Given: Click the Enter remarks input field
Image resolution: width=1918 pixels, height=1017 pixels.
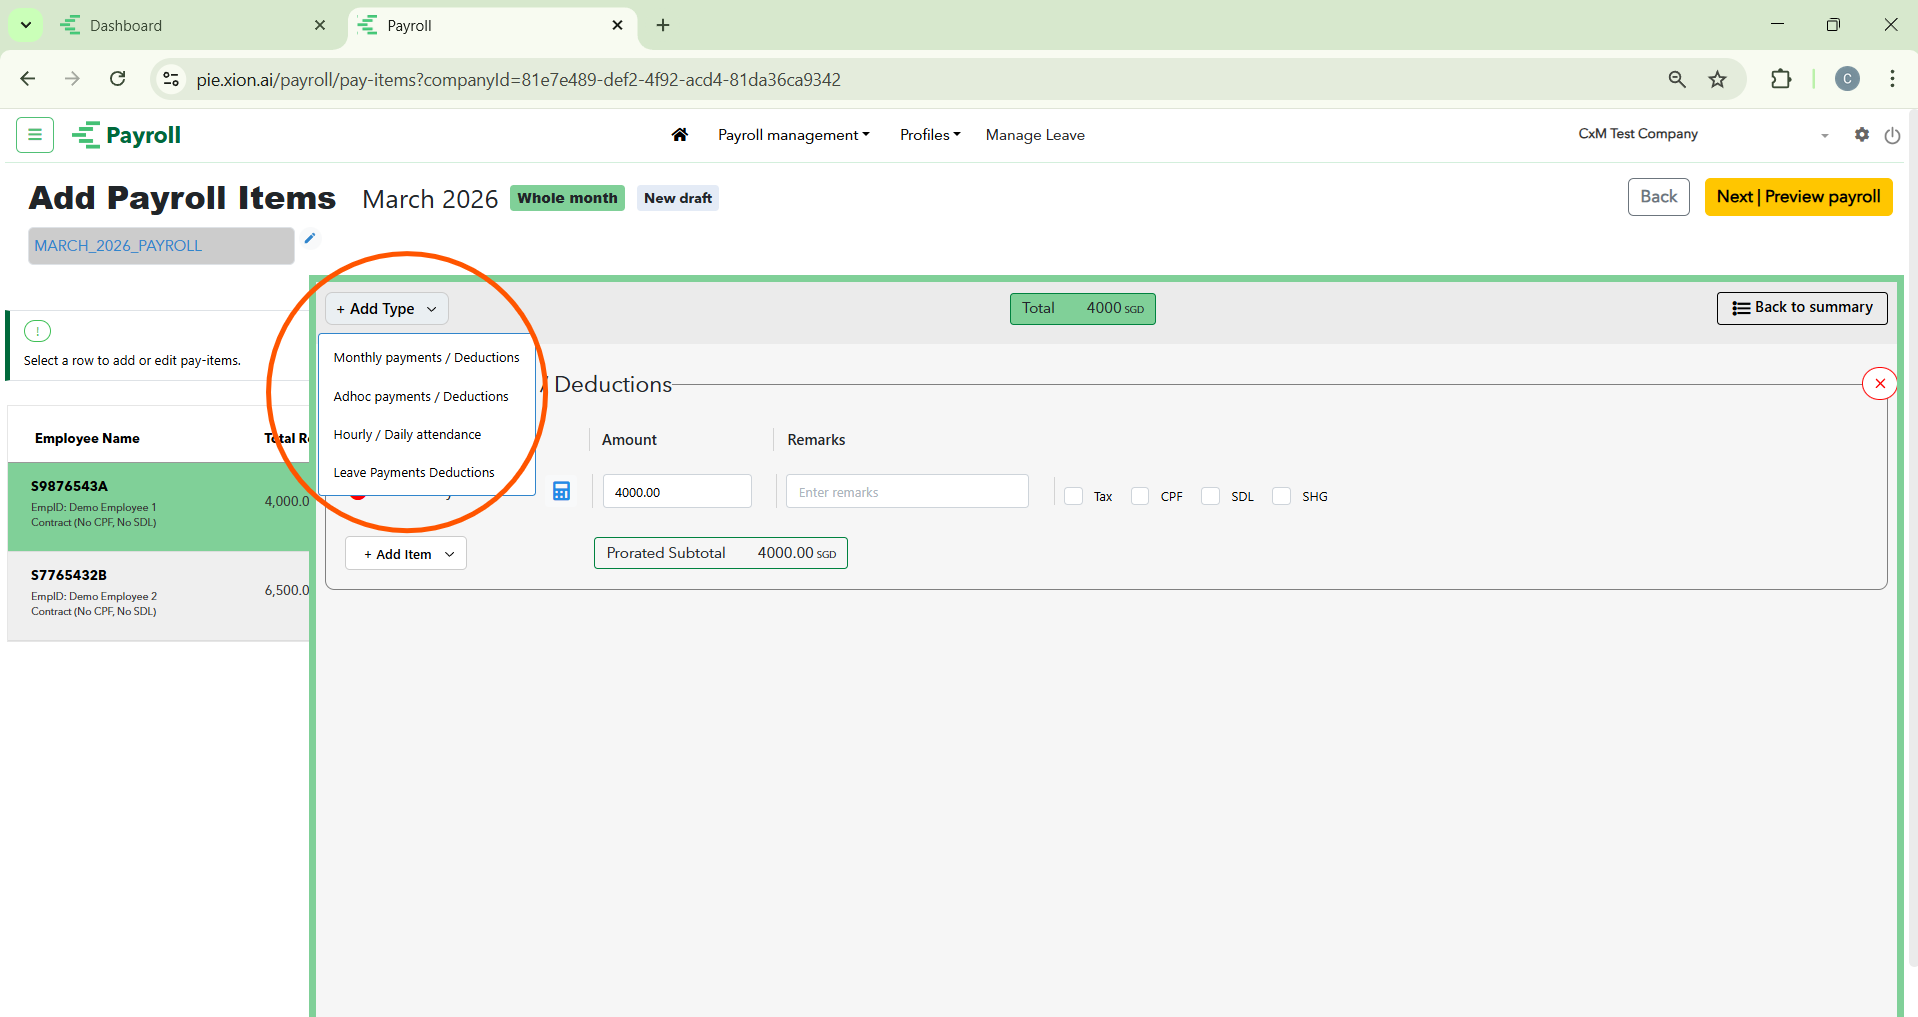Looking at the screenshot, I should click(906, 492).
